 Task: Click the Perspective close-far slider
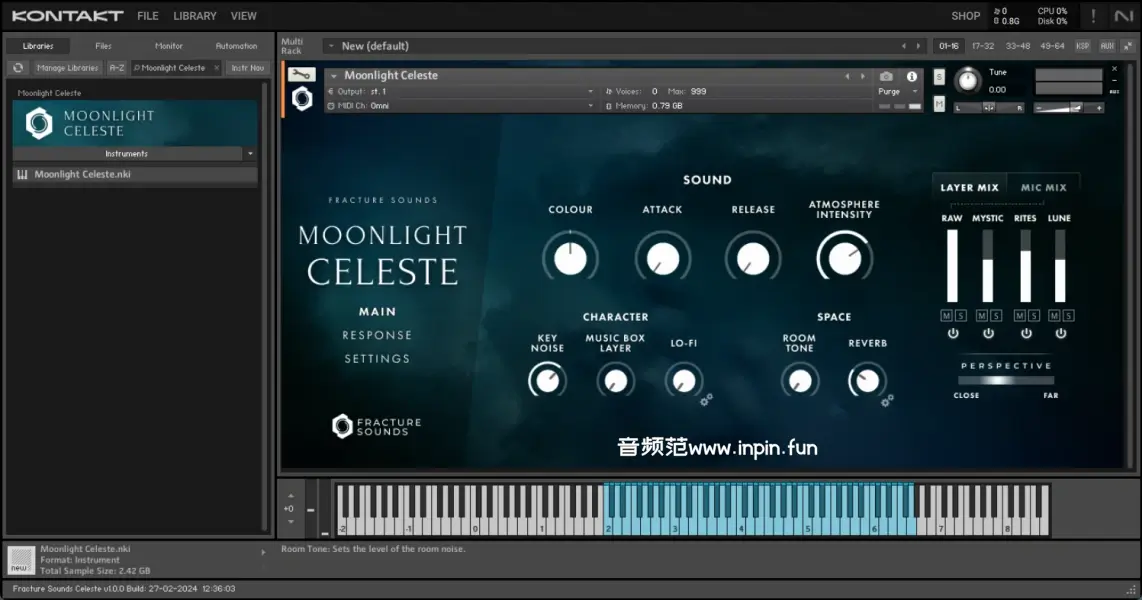[x=1006, y=380]
